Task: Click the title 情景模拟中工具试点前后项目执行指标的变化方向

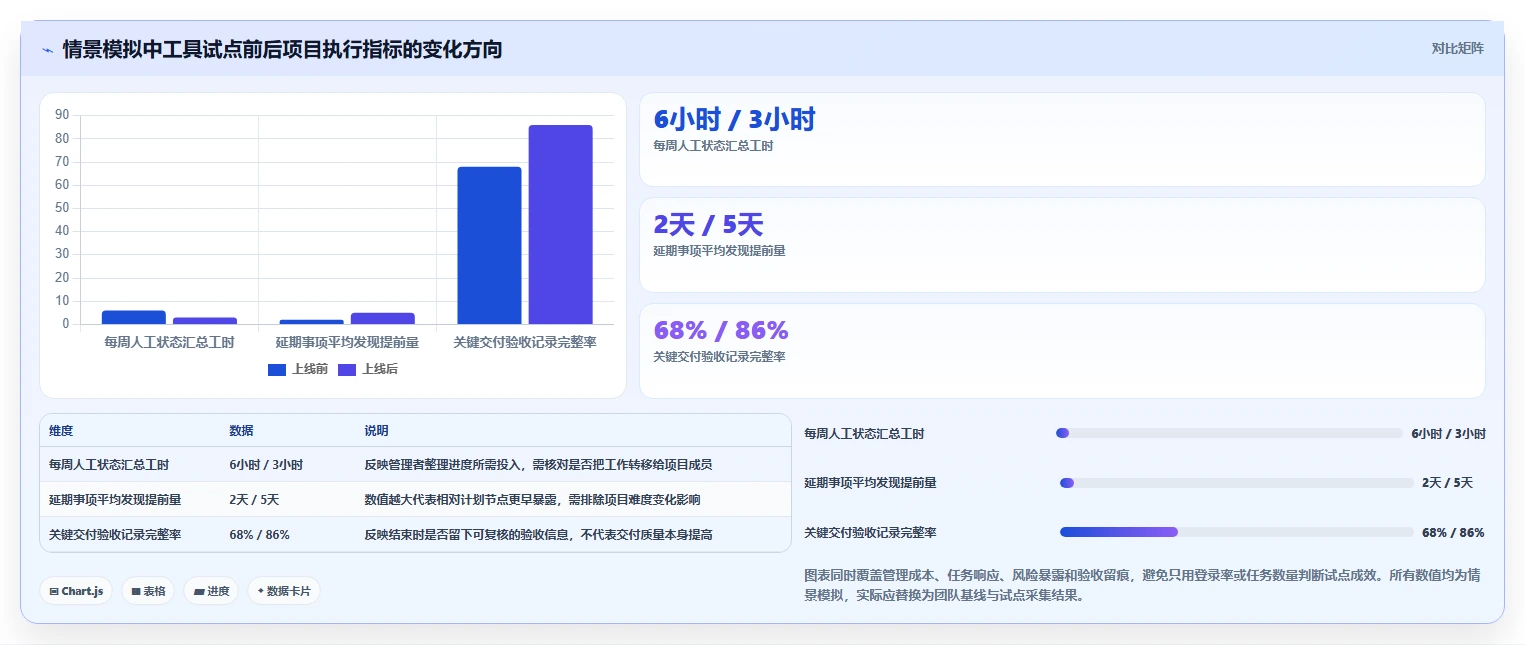Action: [x=282, y=49]
